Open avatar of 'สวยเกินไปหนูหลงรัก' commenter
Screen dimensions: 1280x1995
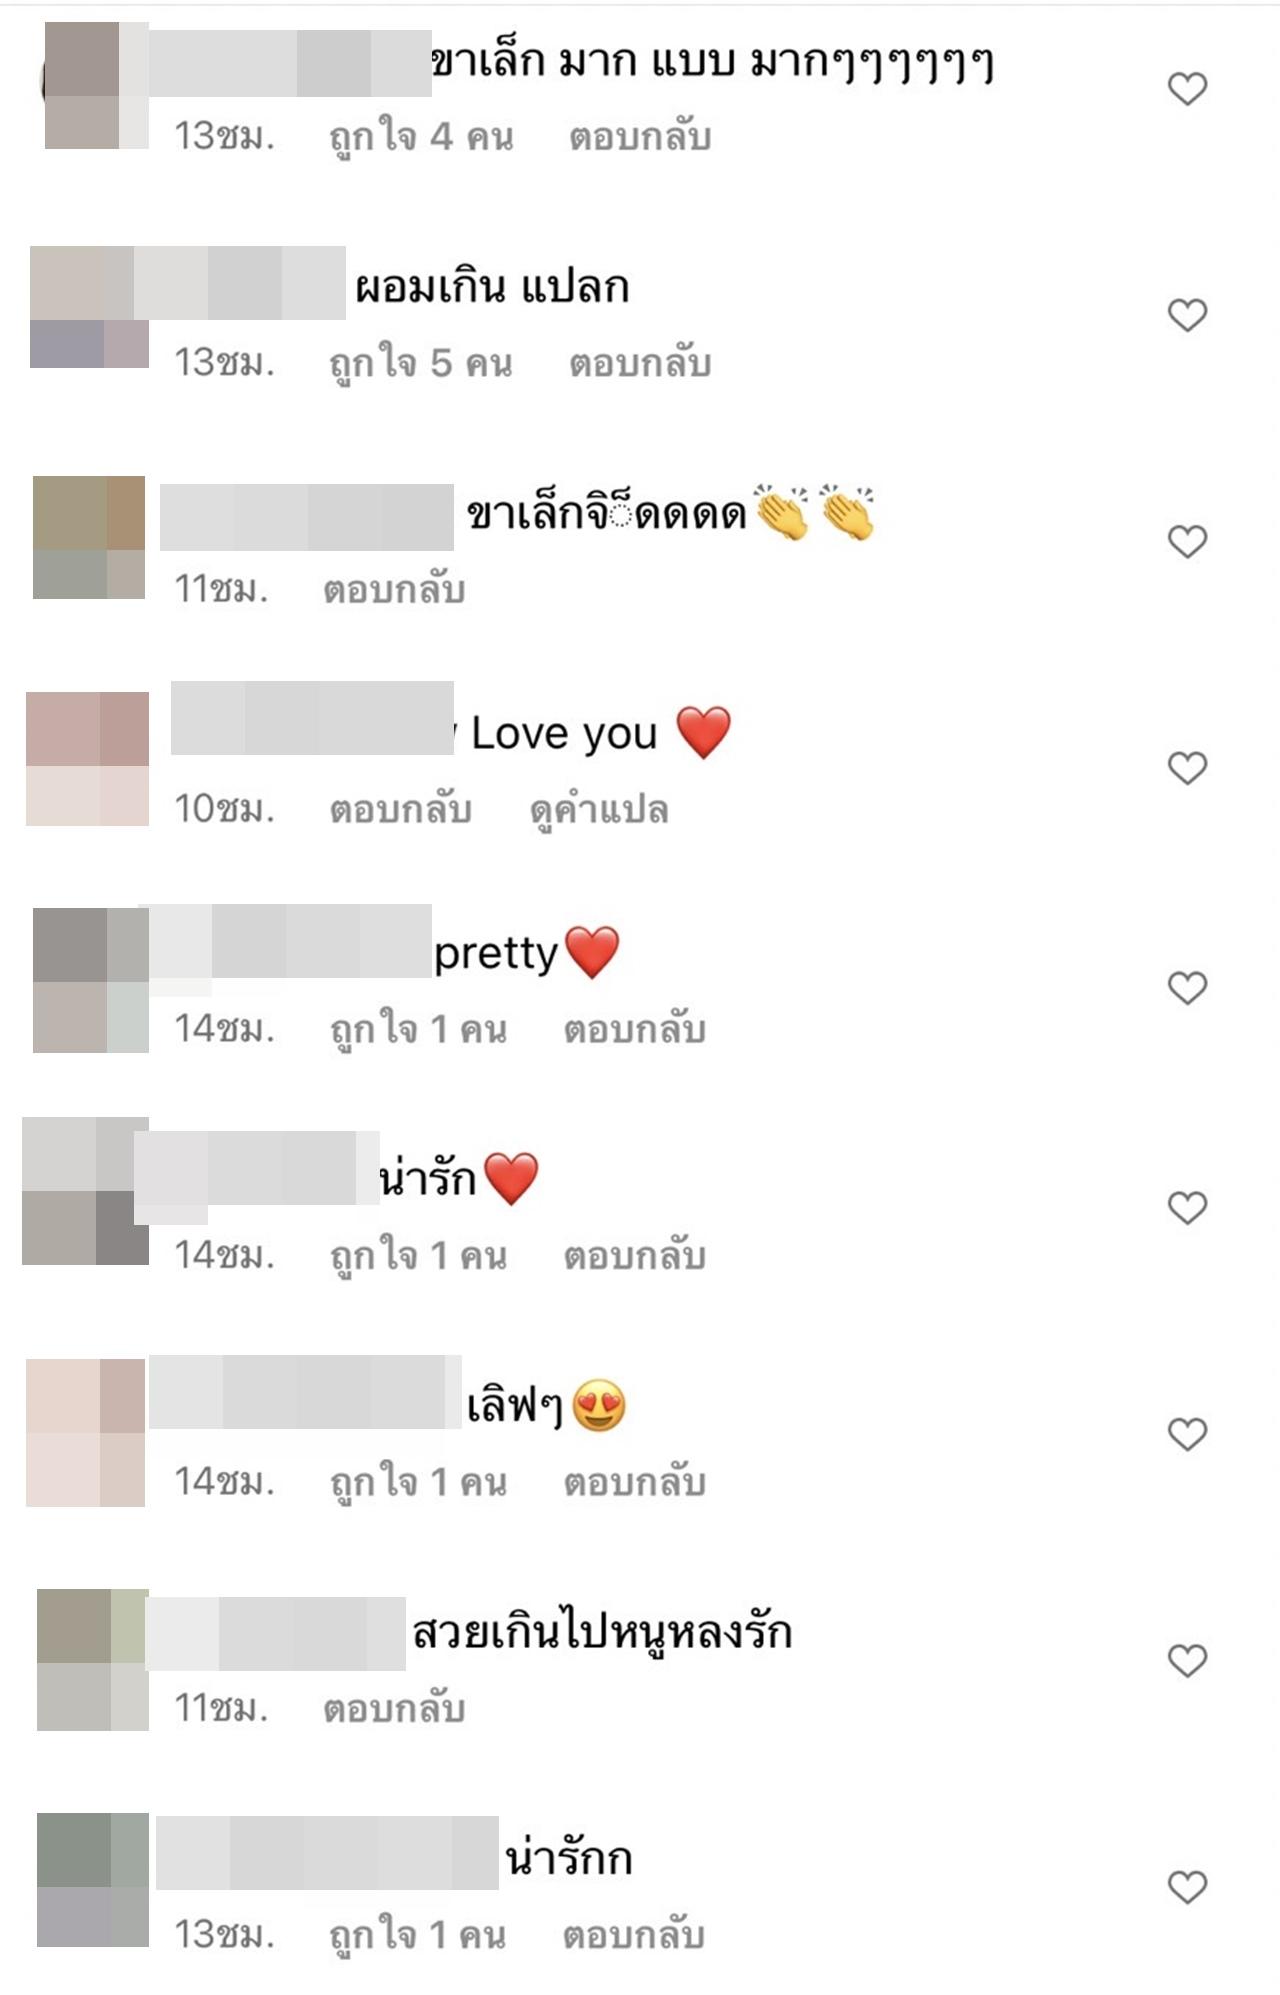click(x=93, y=1659)
